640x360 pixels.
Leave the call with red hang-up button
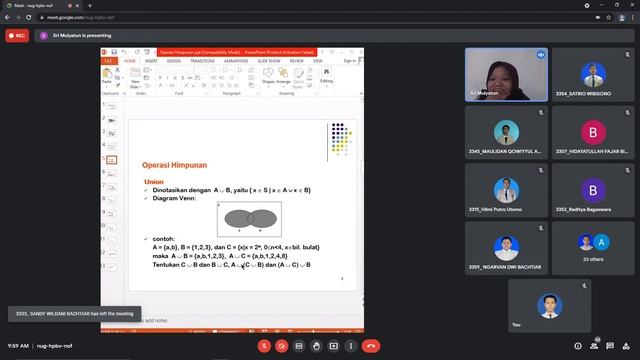[371, 346]
